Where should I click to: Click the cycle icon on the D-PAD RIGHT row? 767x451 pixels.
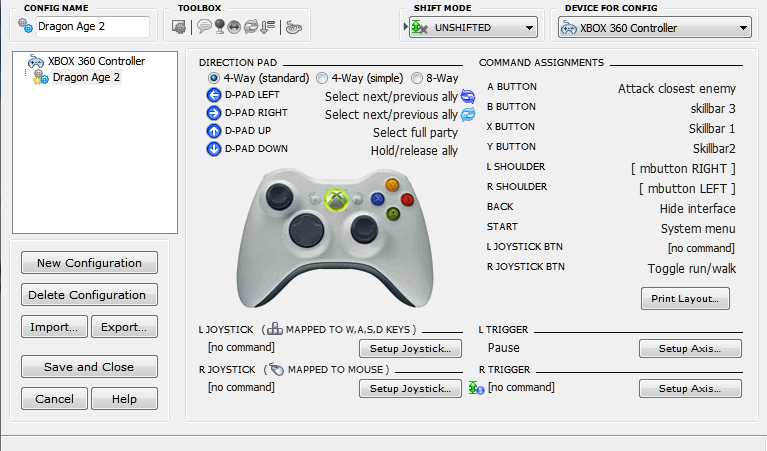[468, 114]
